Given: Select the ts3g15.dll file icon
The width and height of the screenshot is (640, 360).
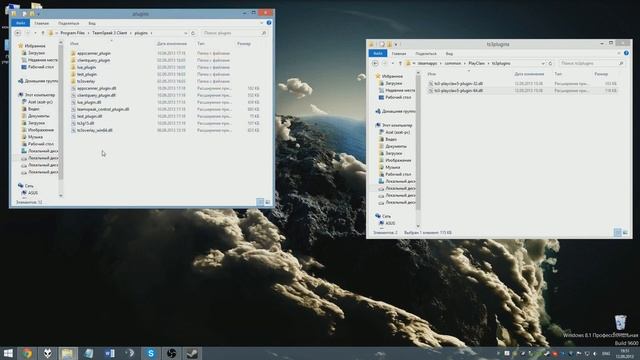Looking at the screenshot, I should click(73, 123).
